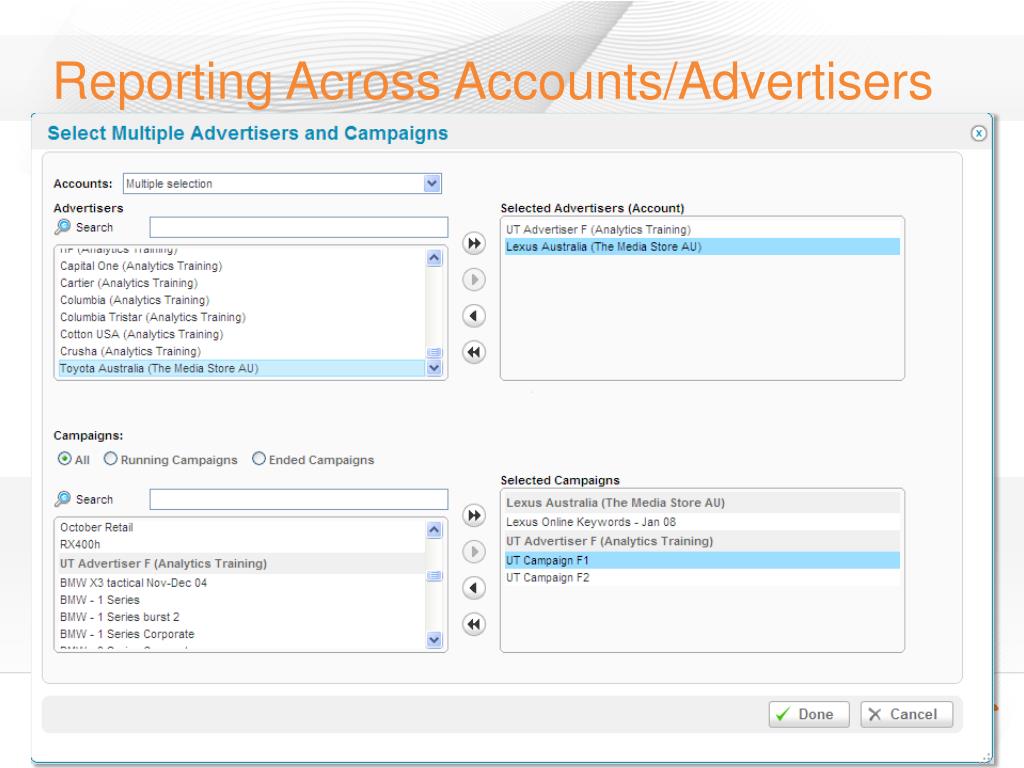Image resolution: width=1024 pixels, height=768 pixels.
Task: Select Capital One (Analytics Training) advertiser
Action: pos(242,266)
